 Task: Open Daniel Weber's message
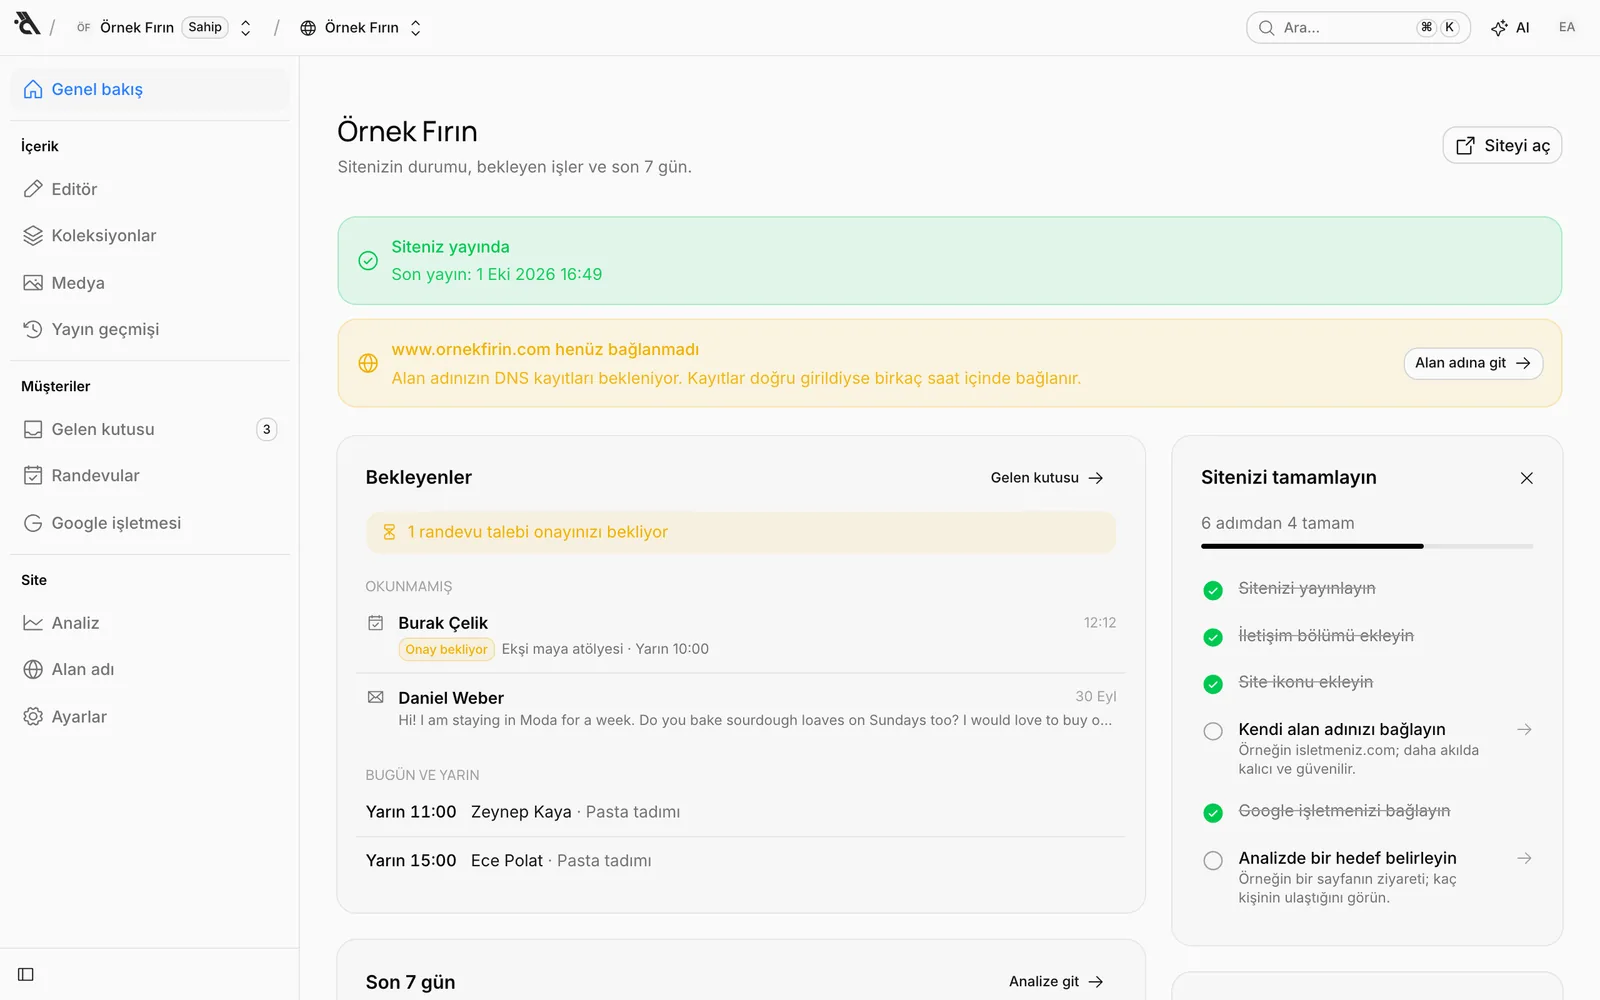[x=741, y=708]
